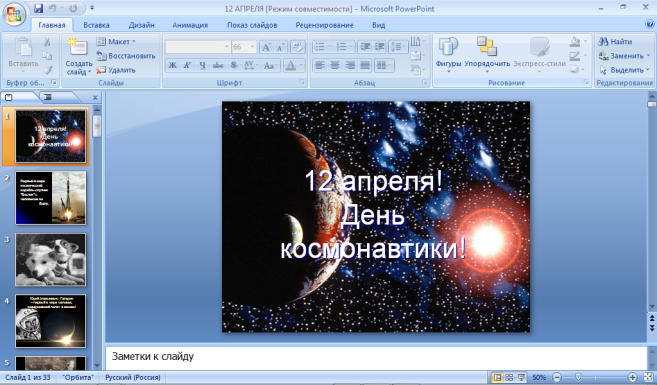The height and width of the screenshot is (385, 657).
Task: Start slide show from status bar icon
Action: (x=521, y=377)
